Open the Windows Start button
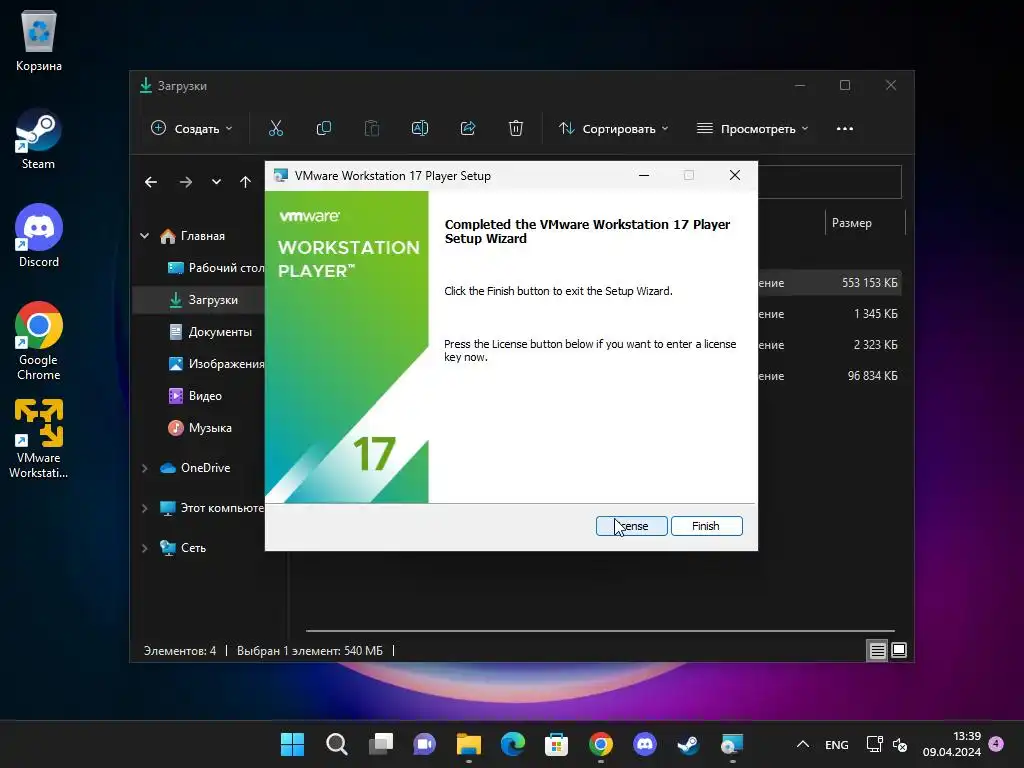The height and width of the screenshot is (768, 1024). click(x=293, y=744)
